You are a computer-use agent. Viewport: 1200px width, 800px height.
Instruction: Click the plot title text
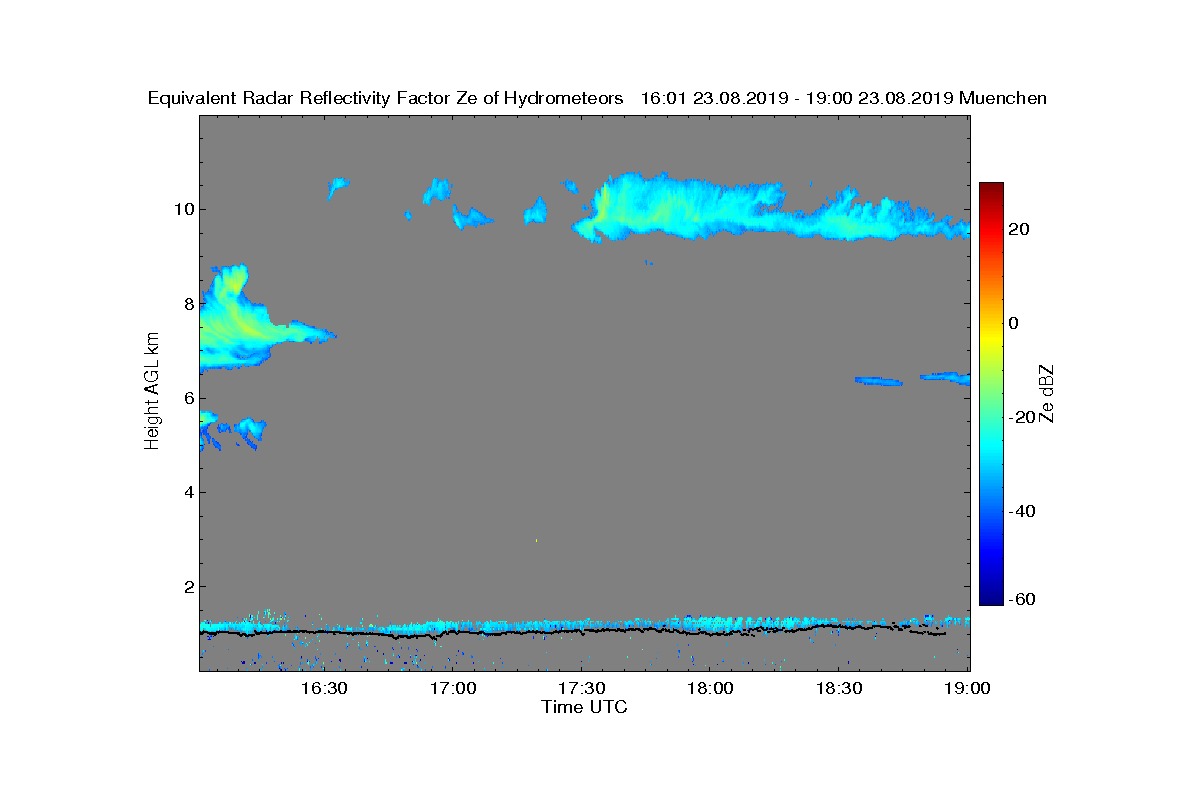[x=597, y=98]
